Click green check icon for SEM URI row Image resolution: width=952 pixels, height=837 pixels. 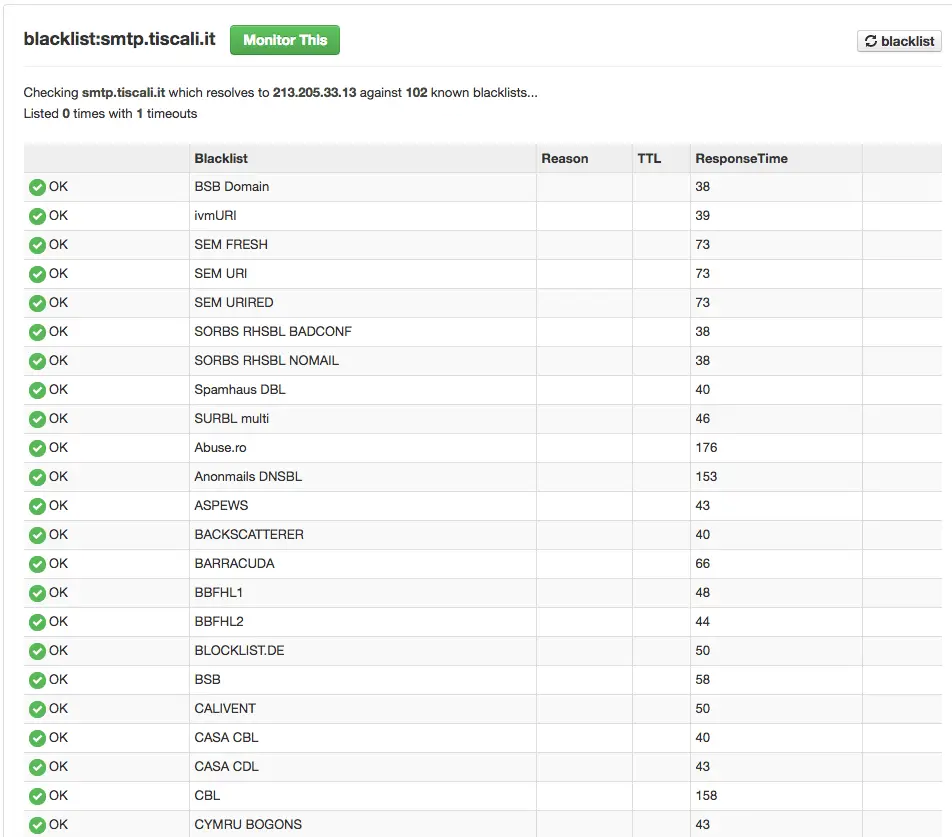coord(37,274)
